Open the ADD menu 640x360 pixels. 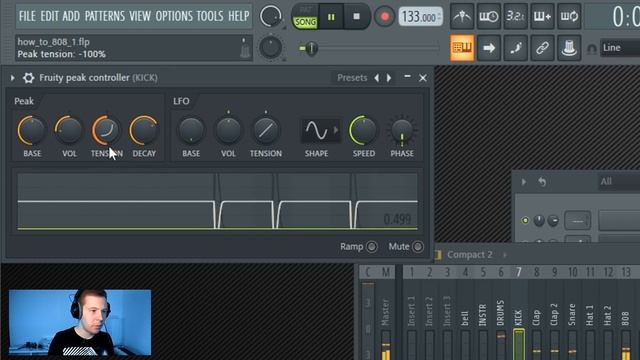(71, 16)
